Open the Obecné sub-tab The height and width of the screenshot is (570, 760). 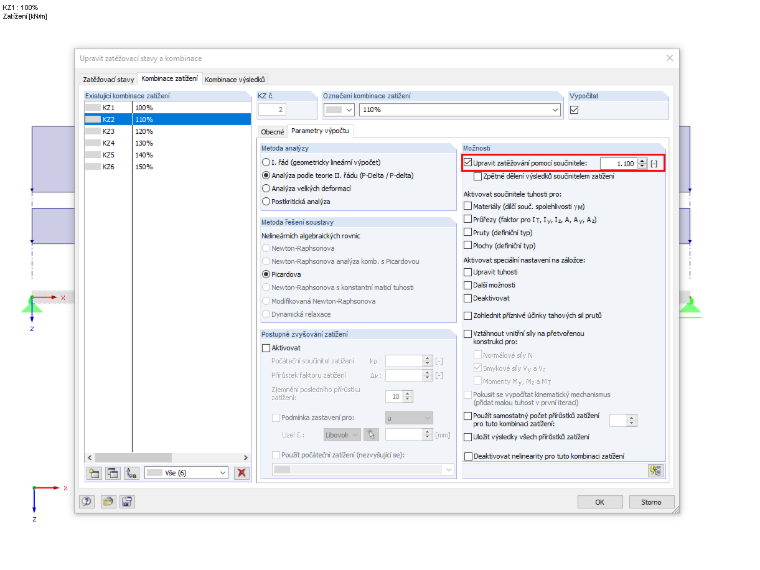coord(272,132)
